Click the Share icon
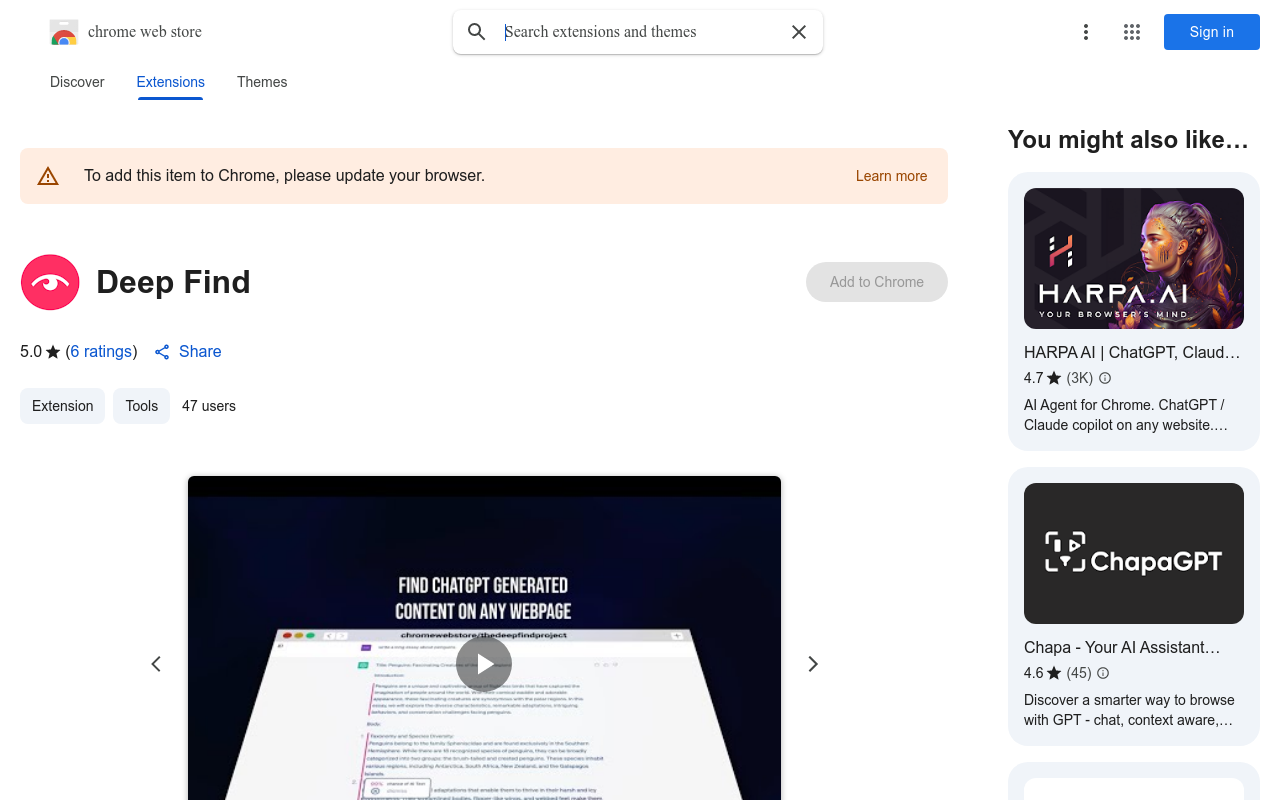The height and width of the screenshot is (800, 1280). (x=162, y=352)
